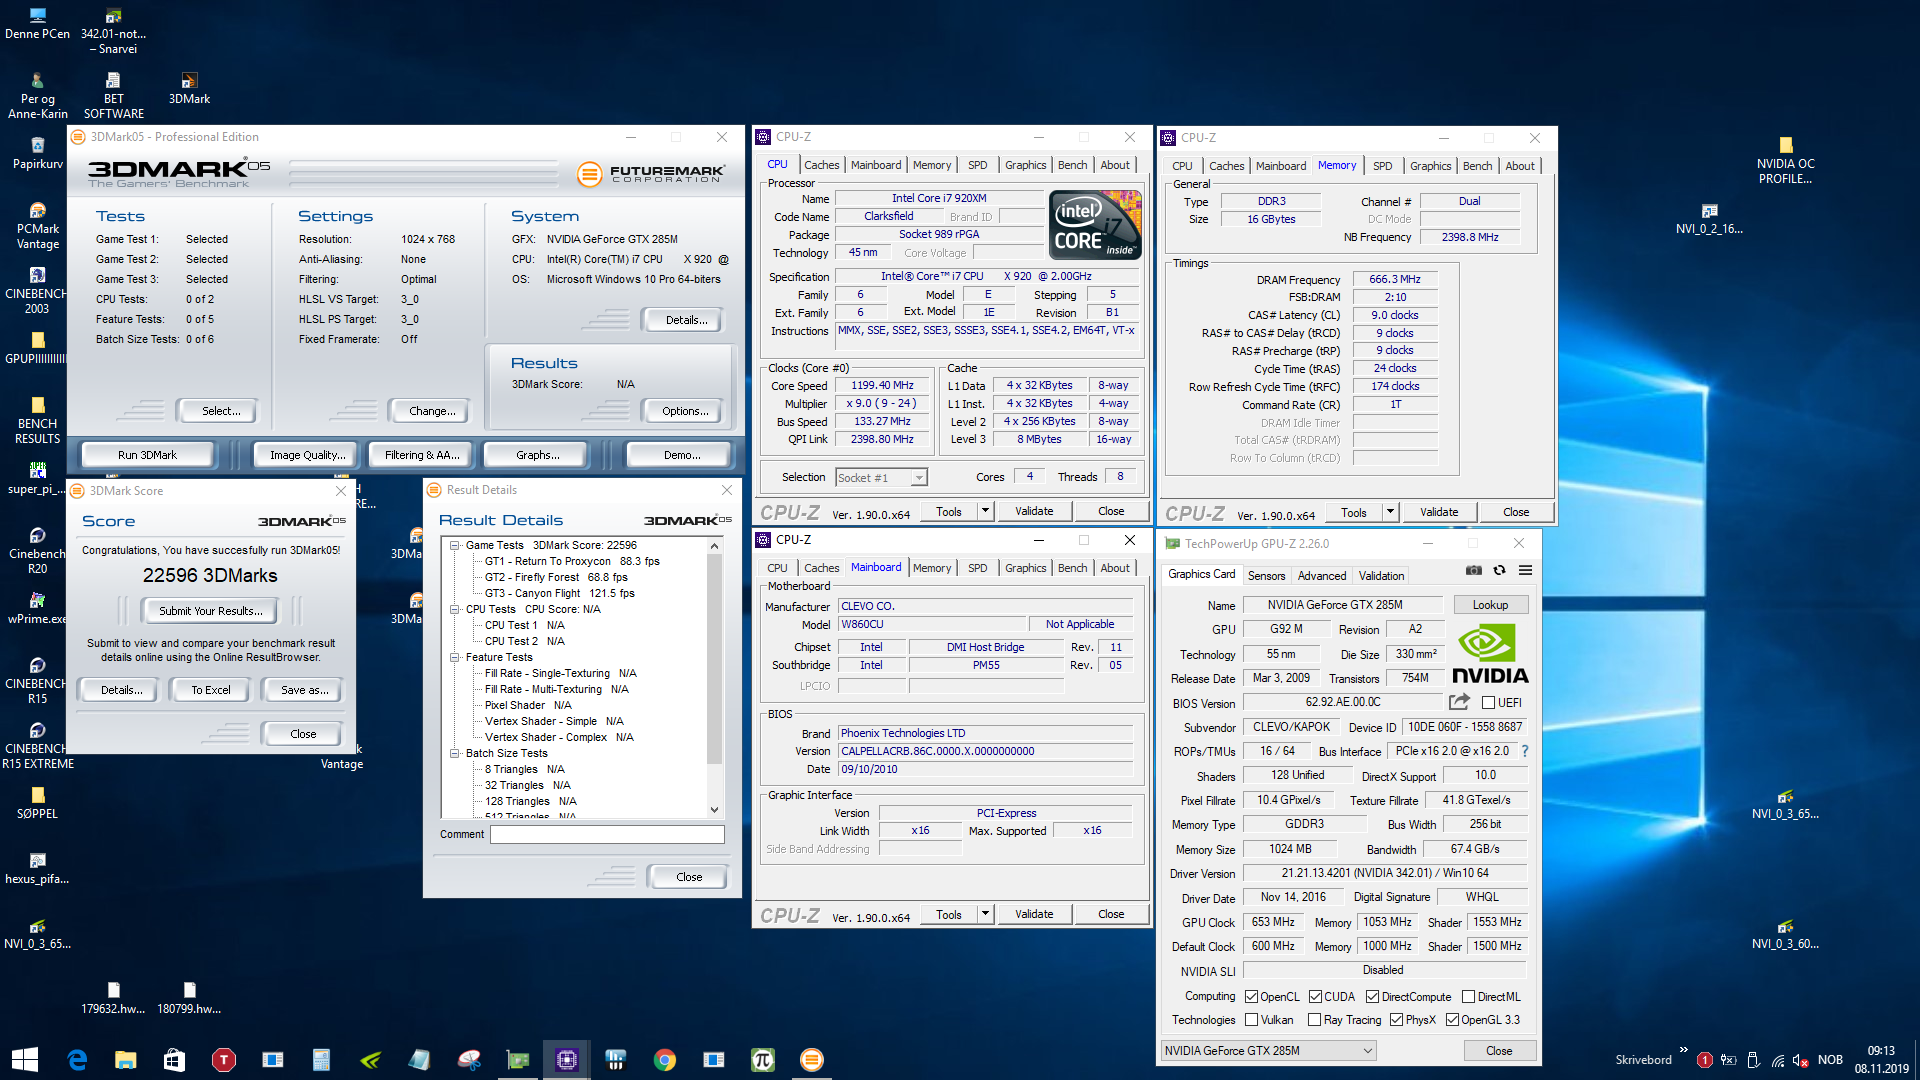The height and width of the screenshot is (1080, 1920).
Task: Toggle the OpenGL 3.3 checkbox
Action: click(1452, 1020)
